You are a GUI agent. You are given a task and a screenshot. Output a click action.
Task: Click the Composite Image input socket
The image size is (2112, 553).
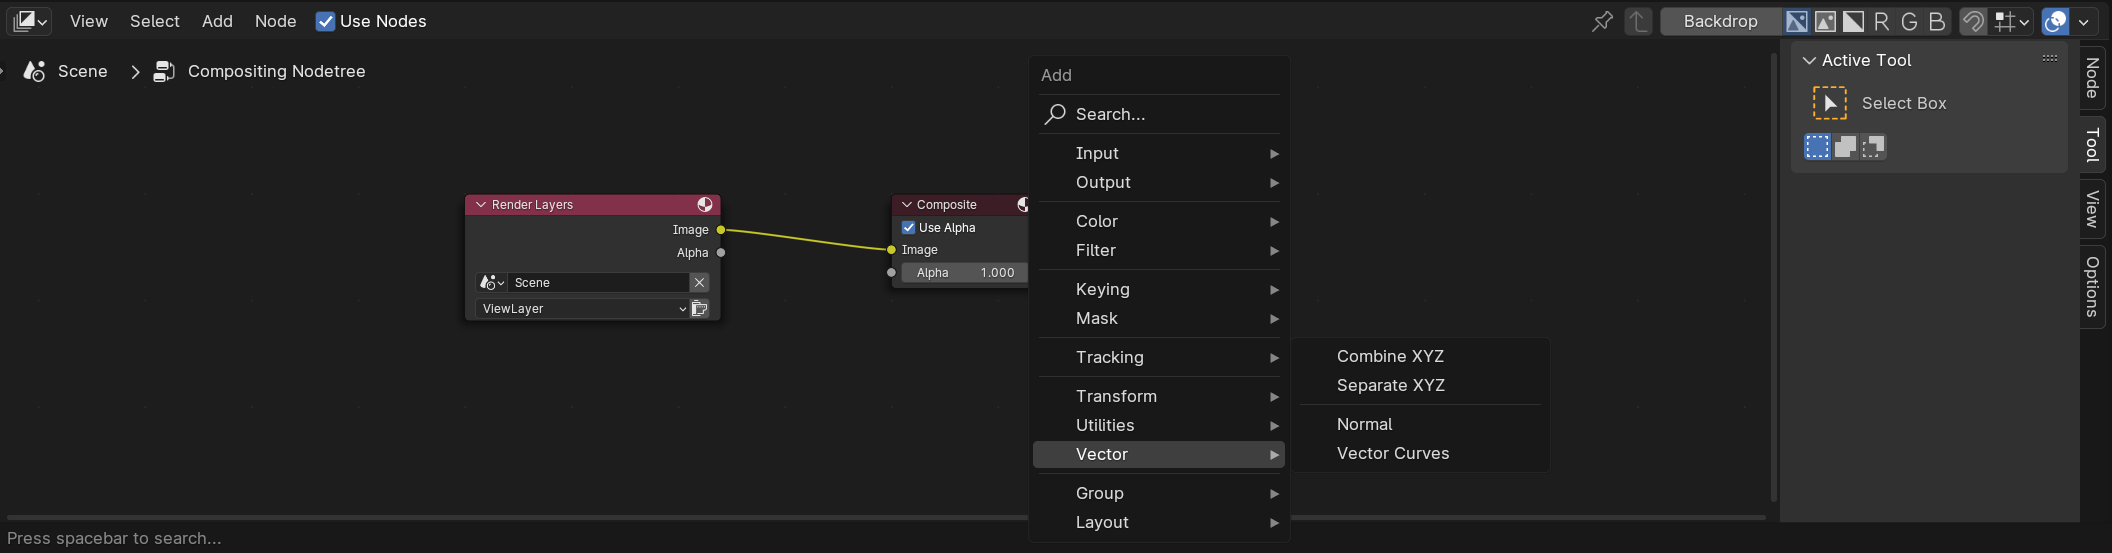[x=892, y=250]
